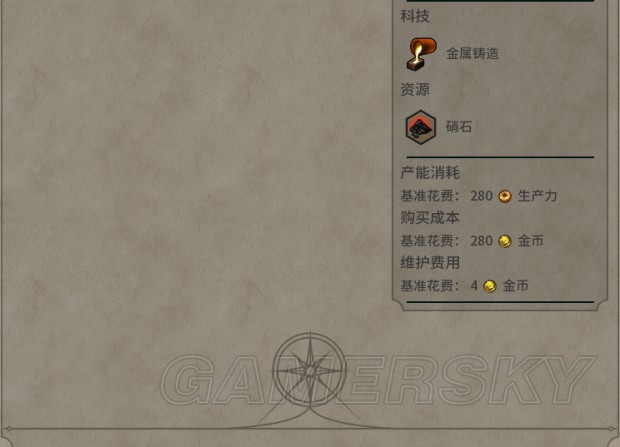Click the 金币 label in maintenance row
620x447 pixels.
point(516,285)
